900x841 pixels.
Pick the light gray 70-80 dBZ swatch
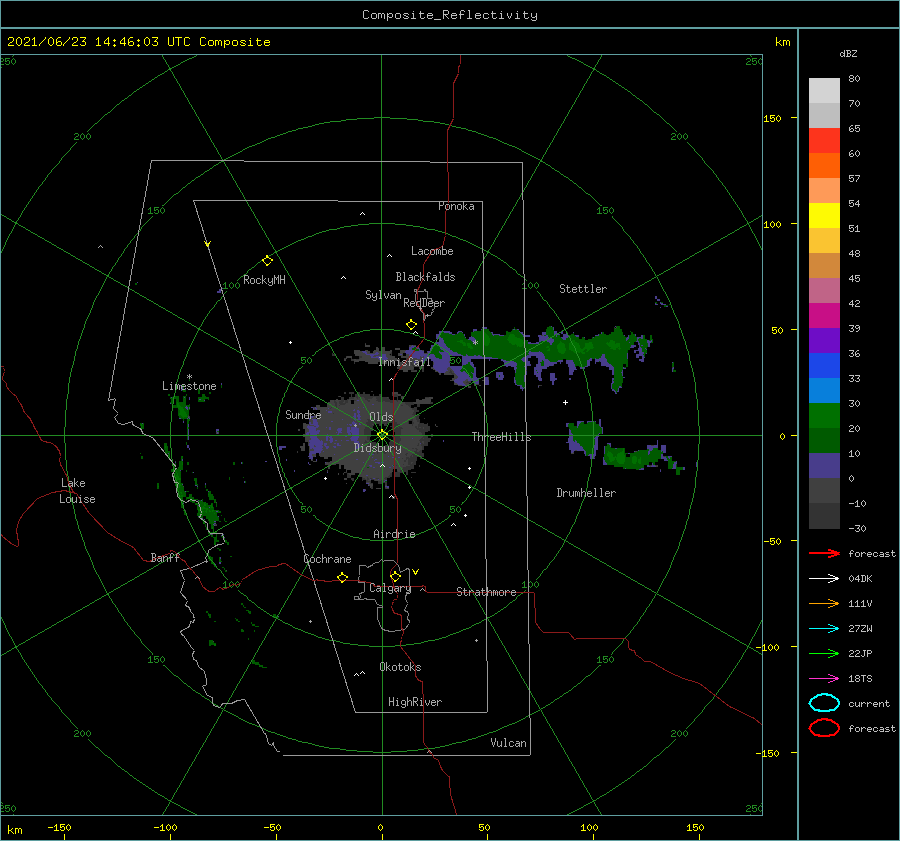pyautogui.click(x=824, y=91)
